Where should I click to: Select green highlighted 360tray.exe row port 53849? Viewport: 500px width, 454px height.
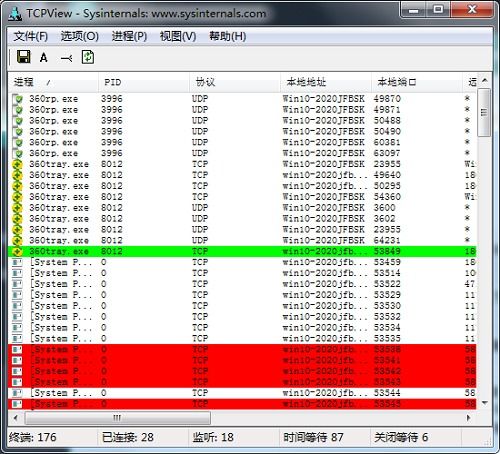pos(242,251)
